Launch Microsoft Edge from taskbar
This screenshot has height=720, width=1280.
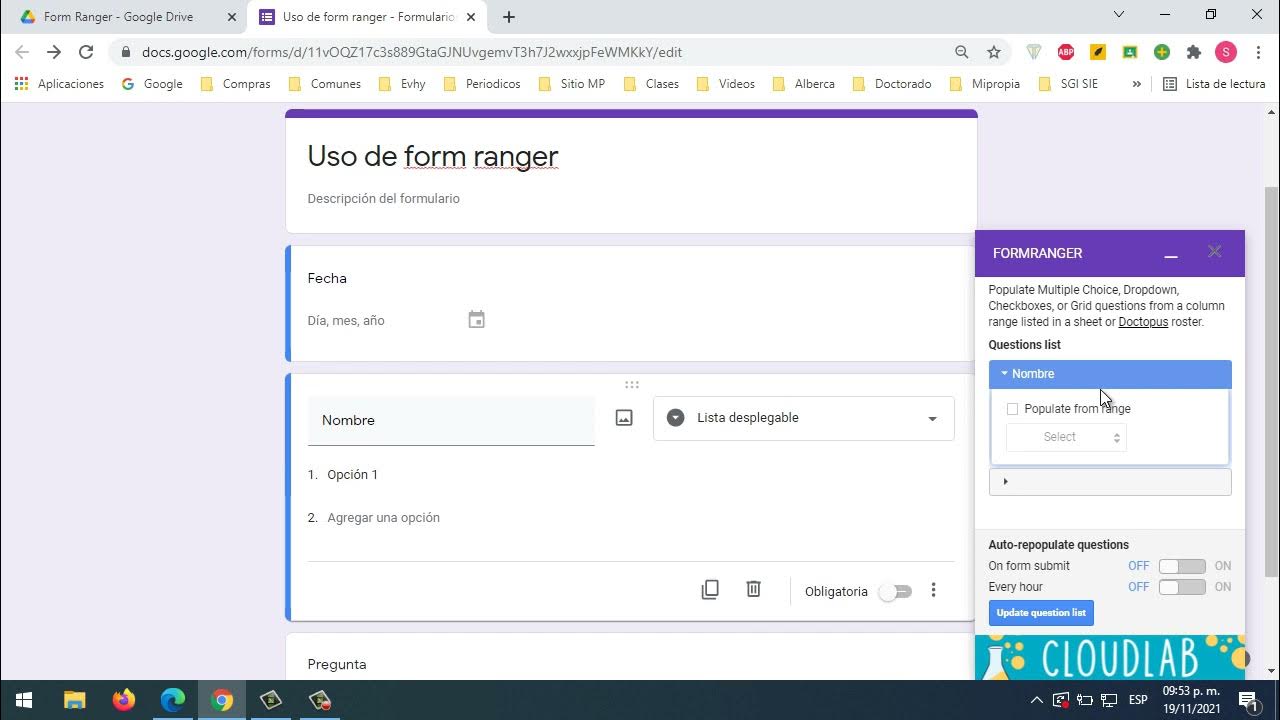click(x=173, y=700)
